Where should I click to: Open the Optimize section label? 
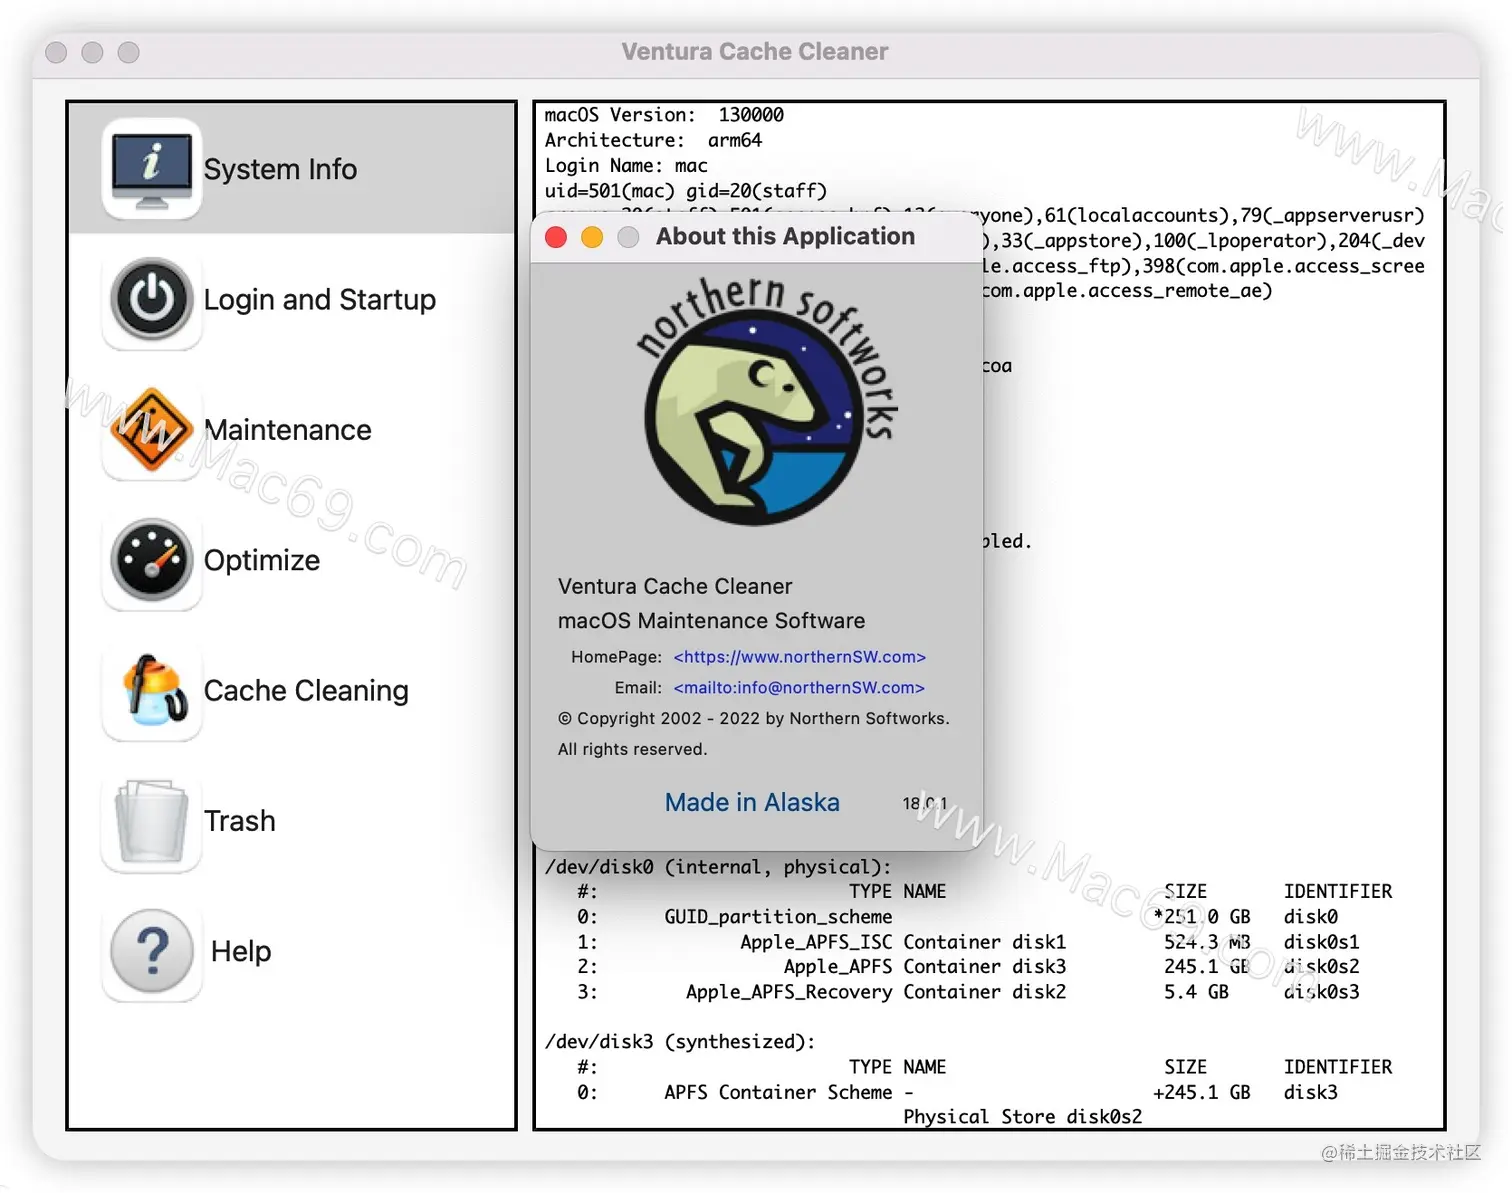coord(262,560)
